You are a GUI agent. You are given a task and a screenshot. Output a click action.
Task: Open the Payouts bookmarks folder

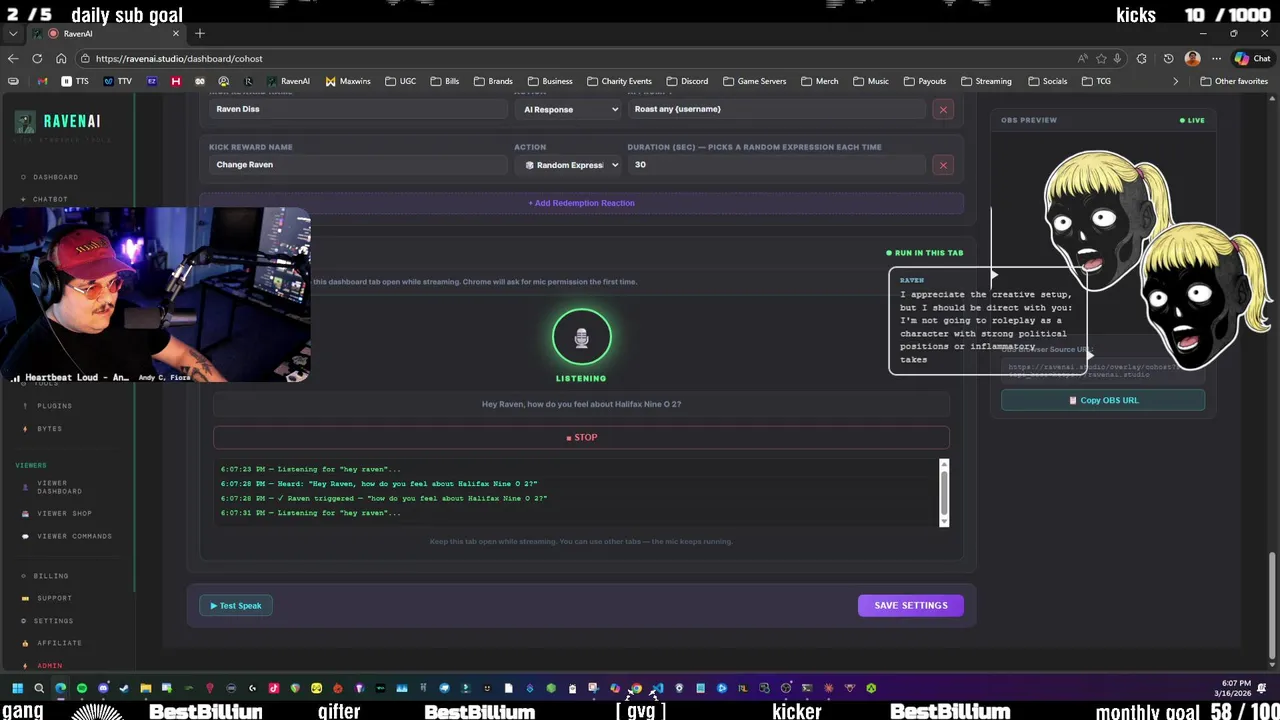pyautogui.click(x=924, y=81)
